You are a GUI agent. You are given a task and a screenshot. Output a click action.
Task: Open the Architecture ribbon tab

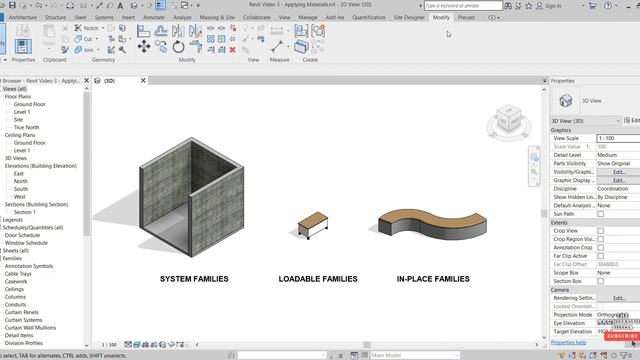point(22,18)
